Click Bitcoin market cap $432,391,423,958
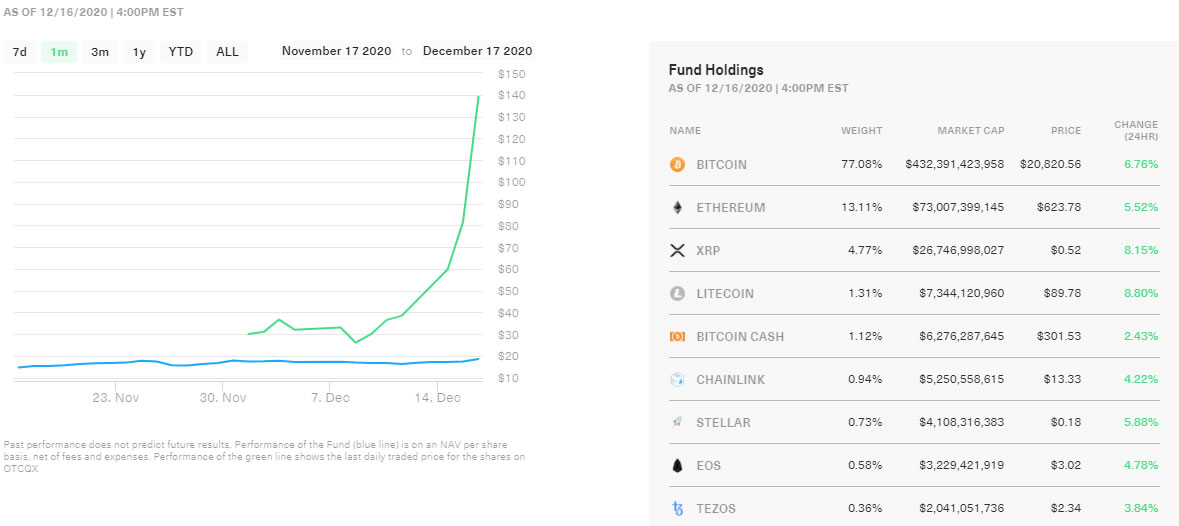The width and height of the screenshot is (1179, 526). click(955, 164)
